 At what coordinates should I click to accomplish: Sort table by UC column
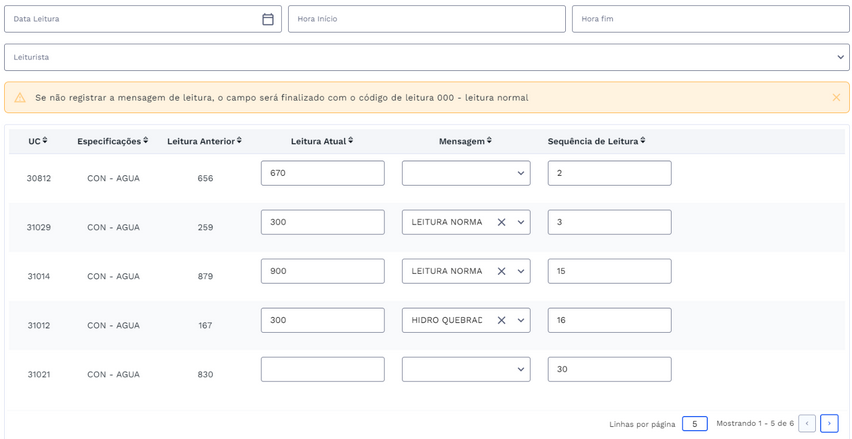(38, 141)
